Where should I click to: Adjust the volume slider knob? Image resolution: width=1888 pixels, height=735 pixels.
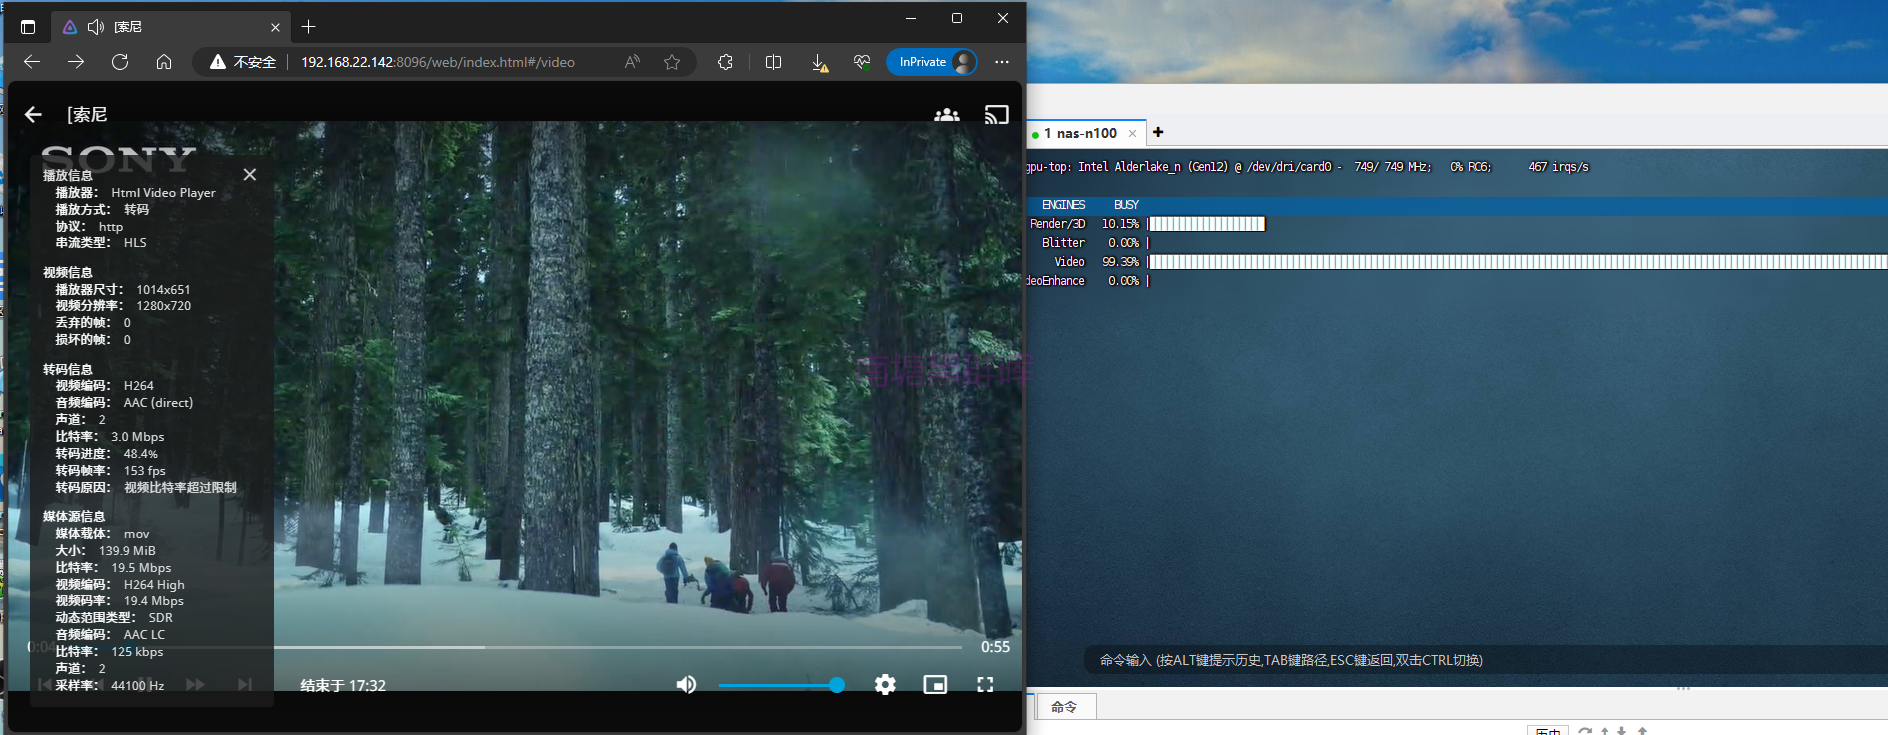click(837, 685)
